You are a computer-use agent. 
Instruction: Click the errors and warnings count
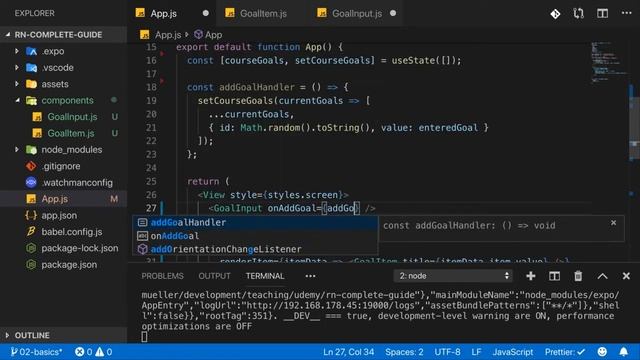click(x=93, y=351)
